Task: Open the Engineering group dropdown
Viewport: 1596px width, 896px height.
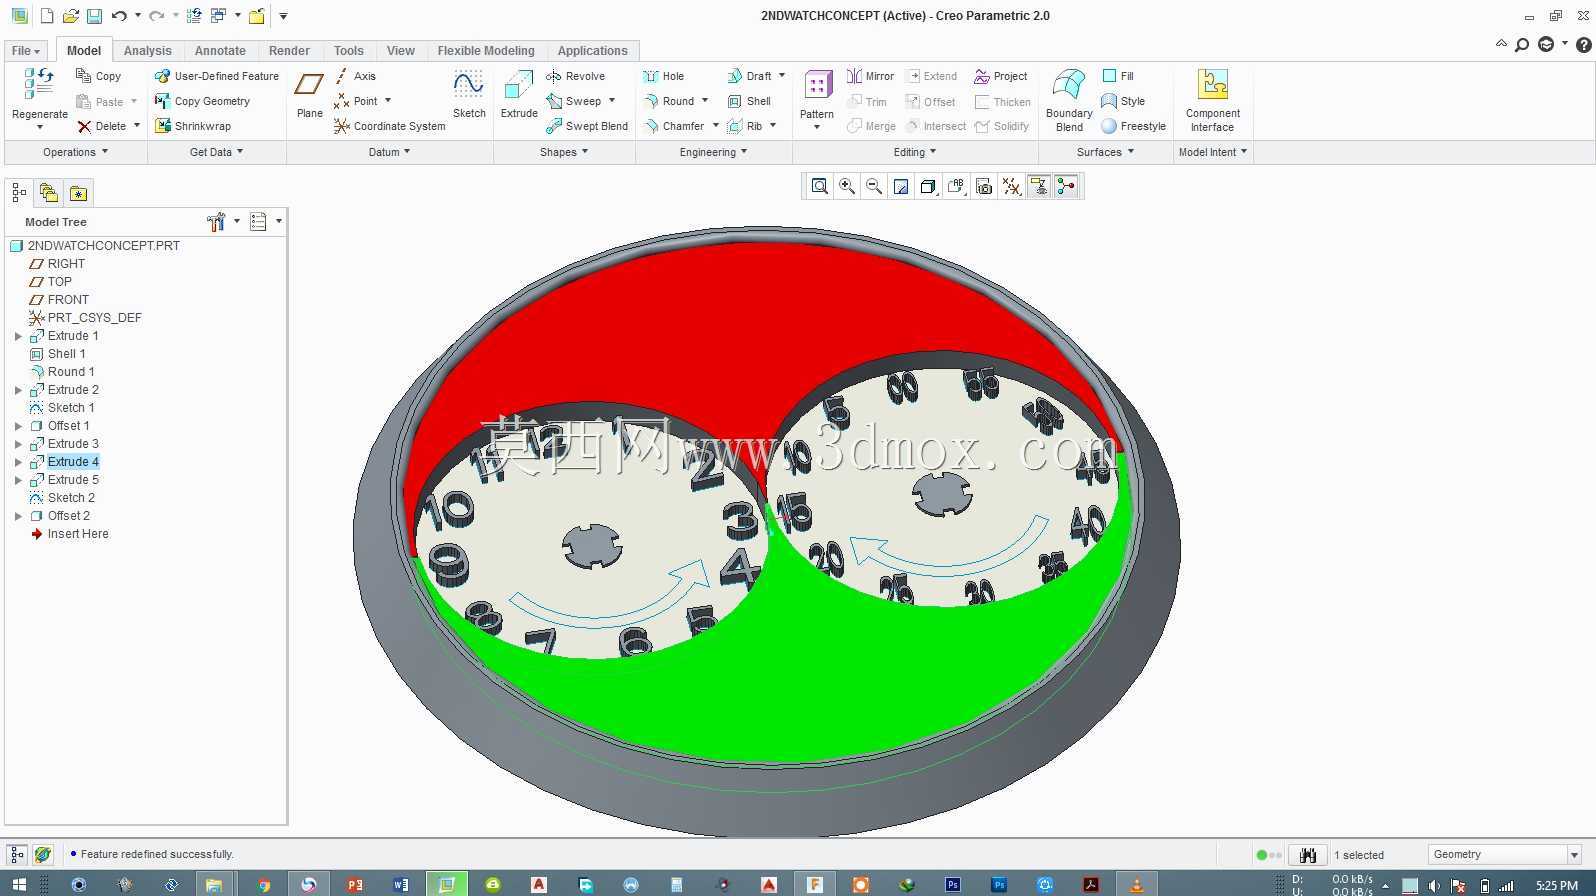Action: coord(713,152)
